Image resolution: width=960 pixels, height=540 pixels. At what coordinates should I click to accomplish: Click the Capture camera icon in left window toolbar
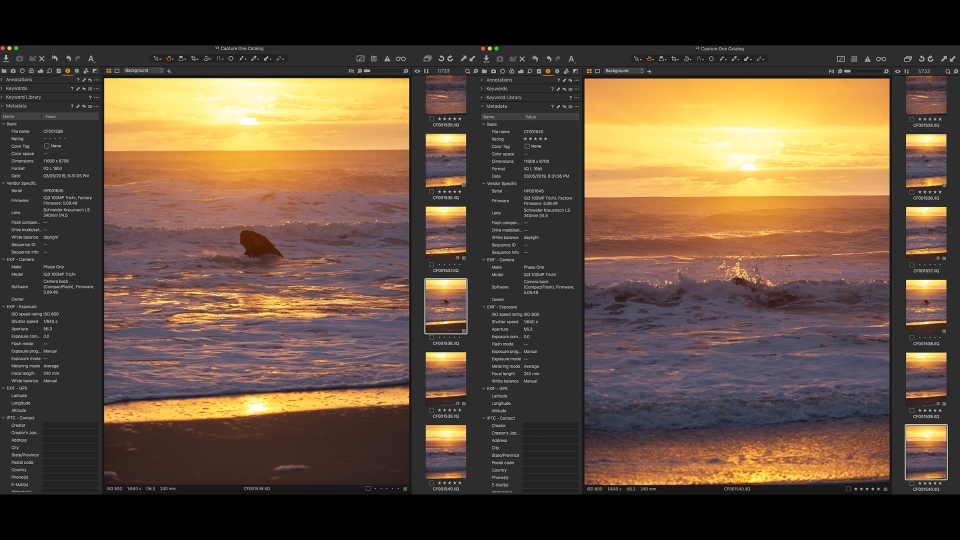coord(19,59)
